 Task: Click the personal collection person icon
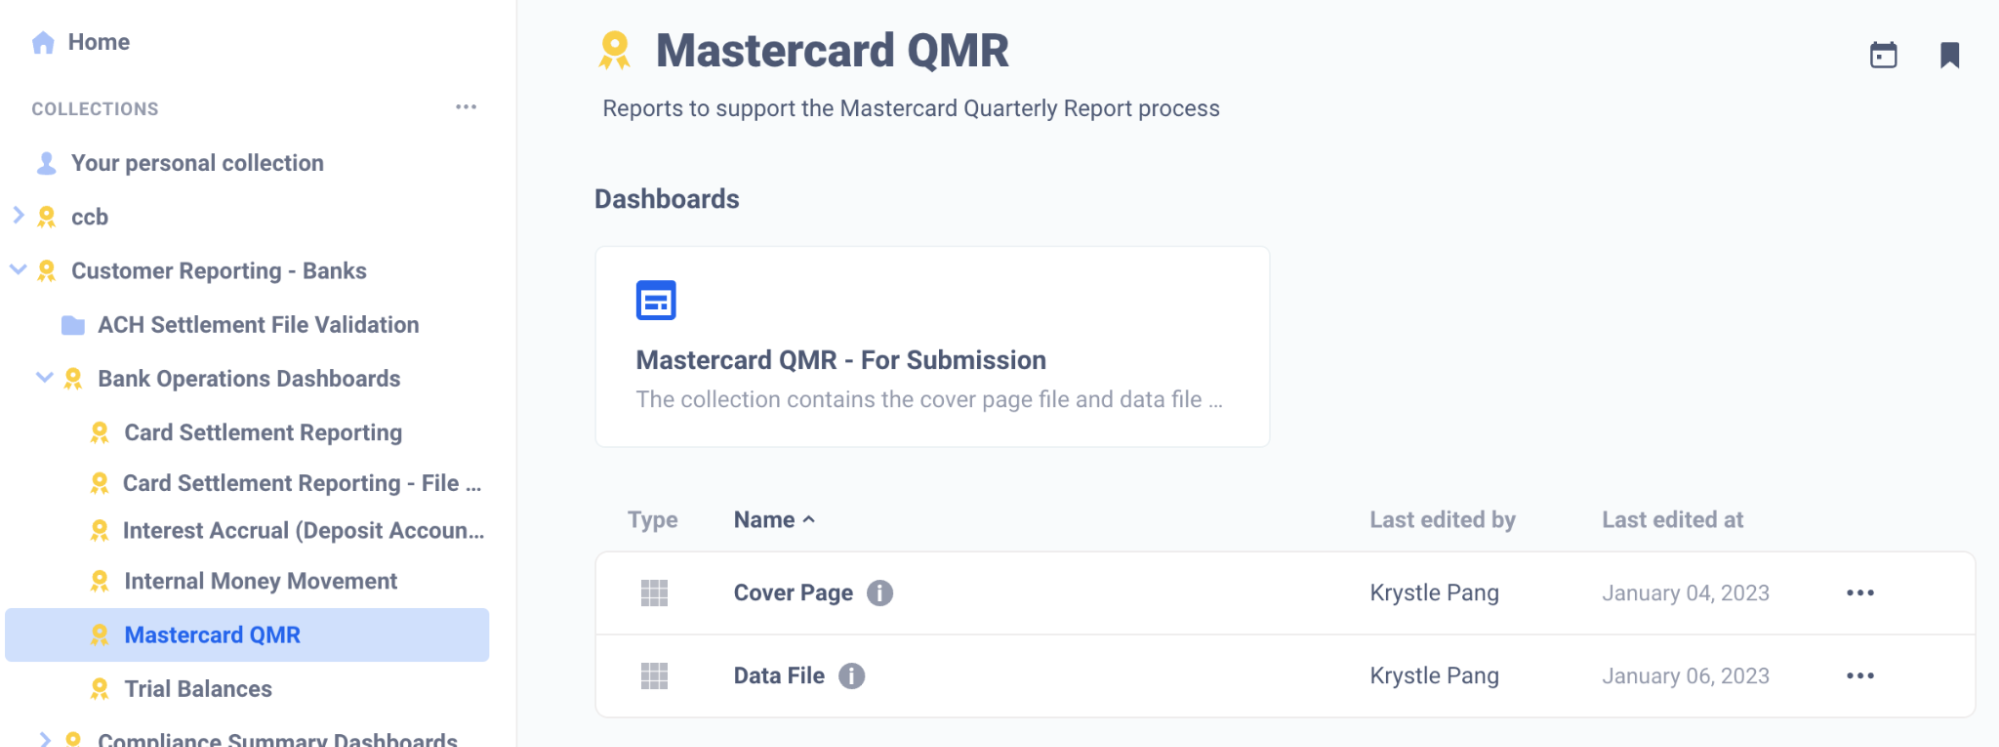pyautogui.click(x=46, y=163)
